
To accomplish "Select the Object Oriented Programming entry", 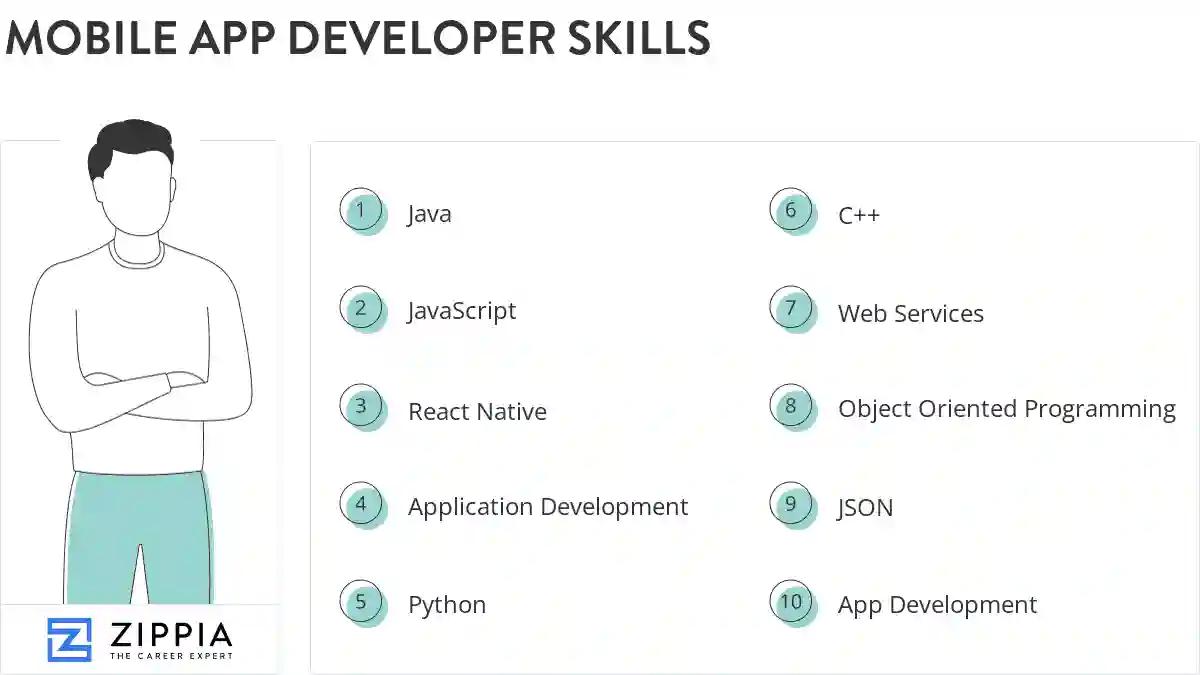I will point(1006,409).
